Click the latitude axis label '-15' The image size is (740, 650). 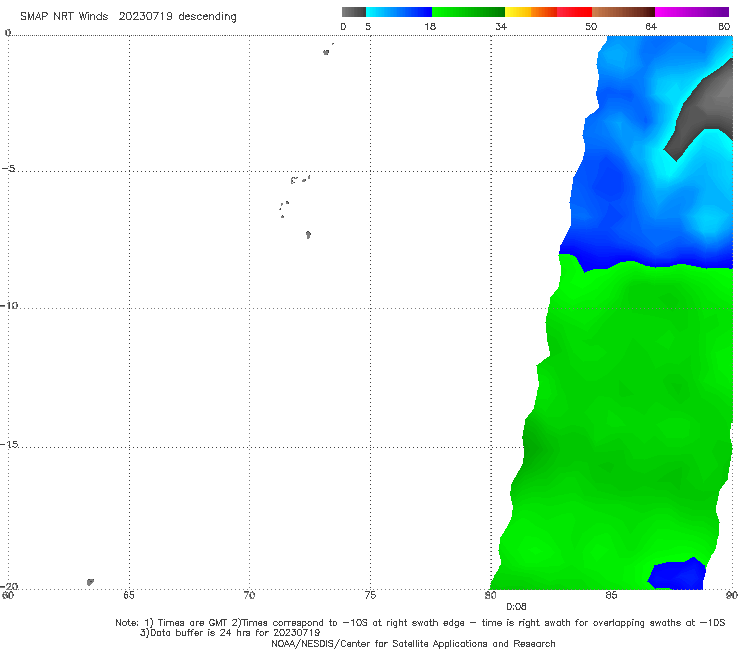click(9, 445)
